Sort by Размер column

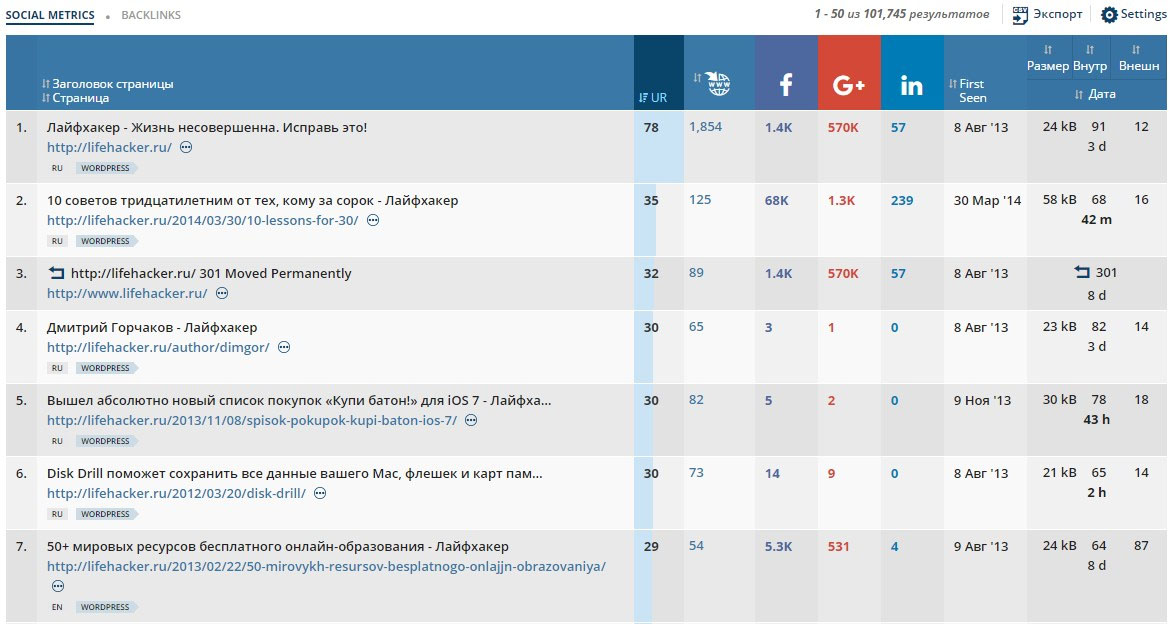point(1048,58)
